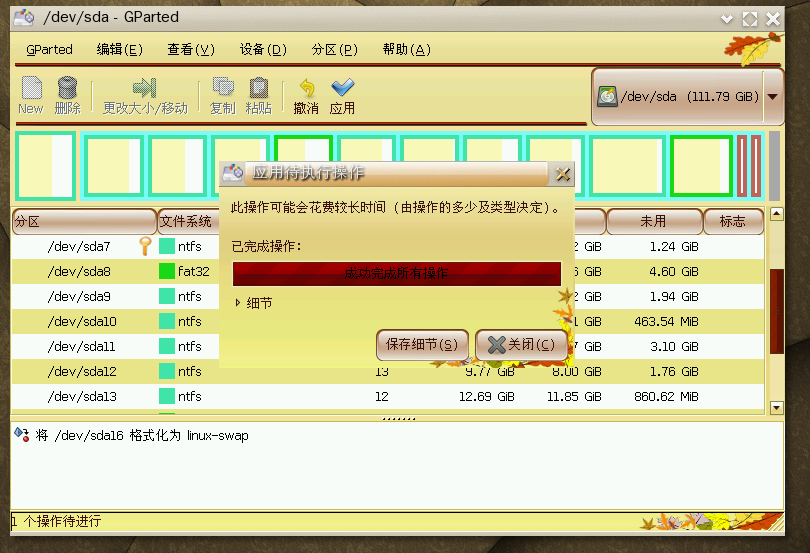Click the 删除 trash can icon
Image resolution: width=810 pixels, height=553 pixels.
pos(67,88)
